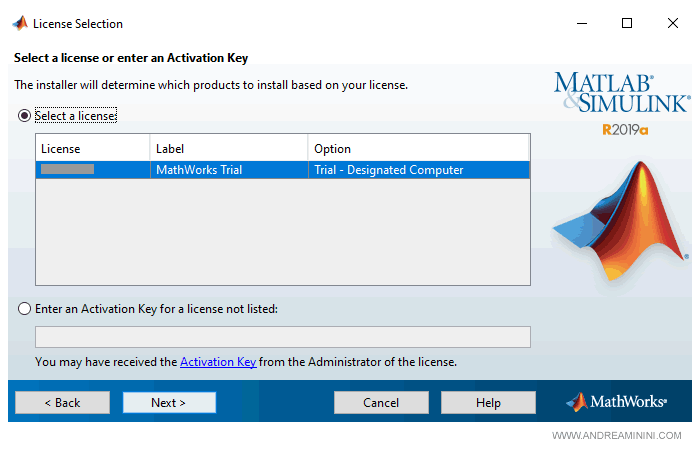700x450 pixels.
Task: Click the redacted license number cell
Action: [93, 170]
